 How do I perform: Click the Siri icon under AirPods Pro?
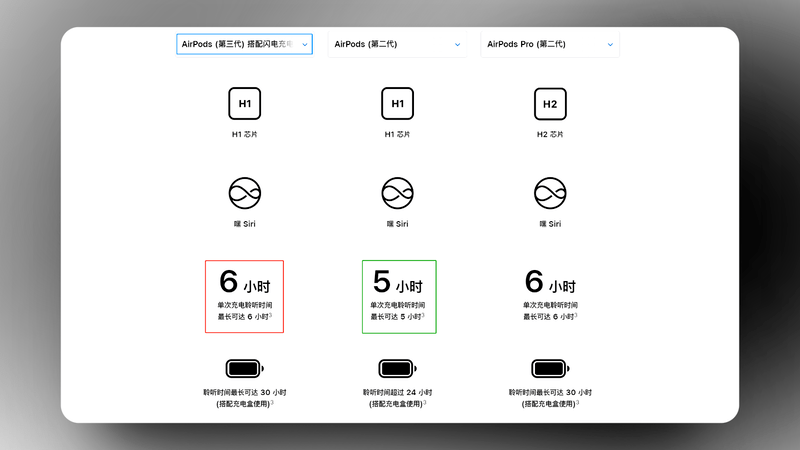[x=550, y=193]
